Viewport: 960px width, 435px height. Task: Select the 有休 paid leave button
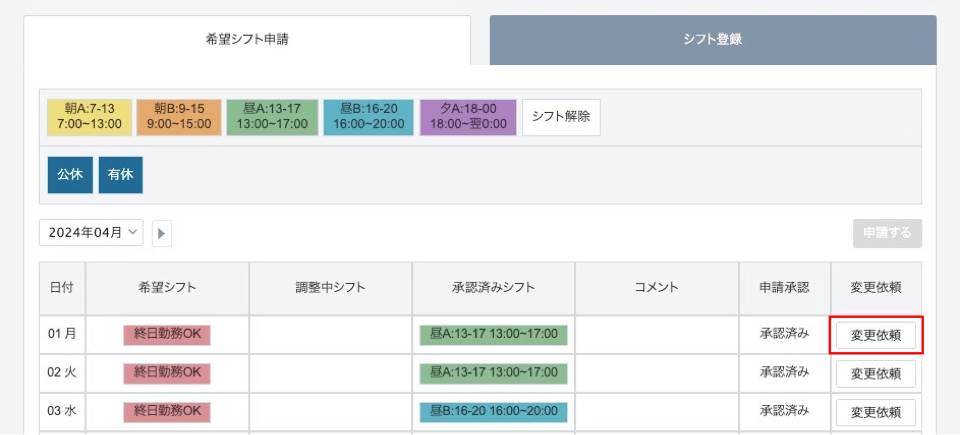click(x=121, y=175)
